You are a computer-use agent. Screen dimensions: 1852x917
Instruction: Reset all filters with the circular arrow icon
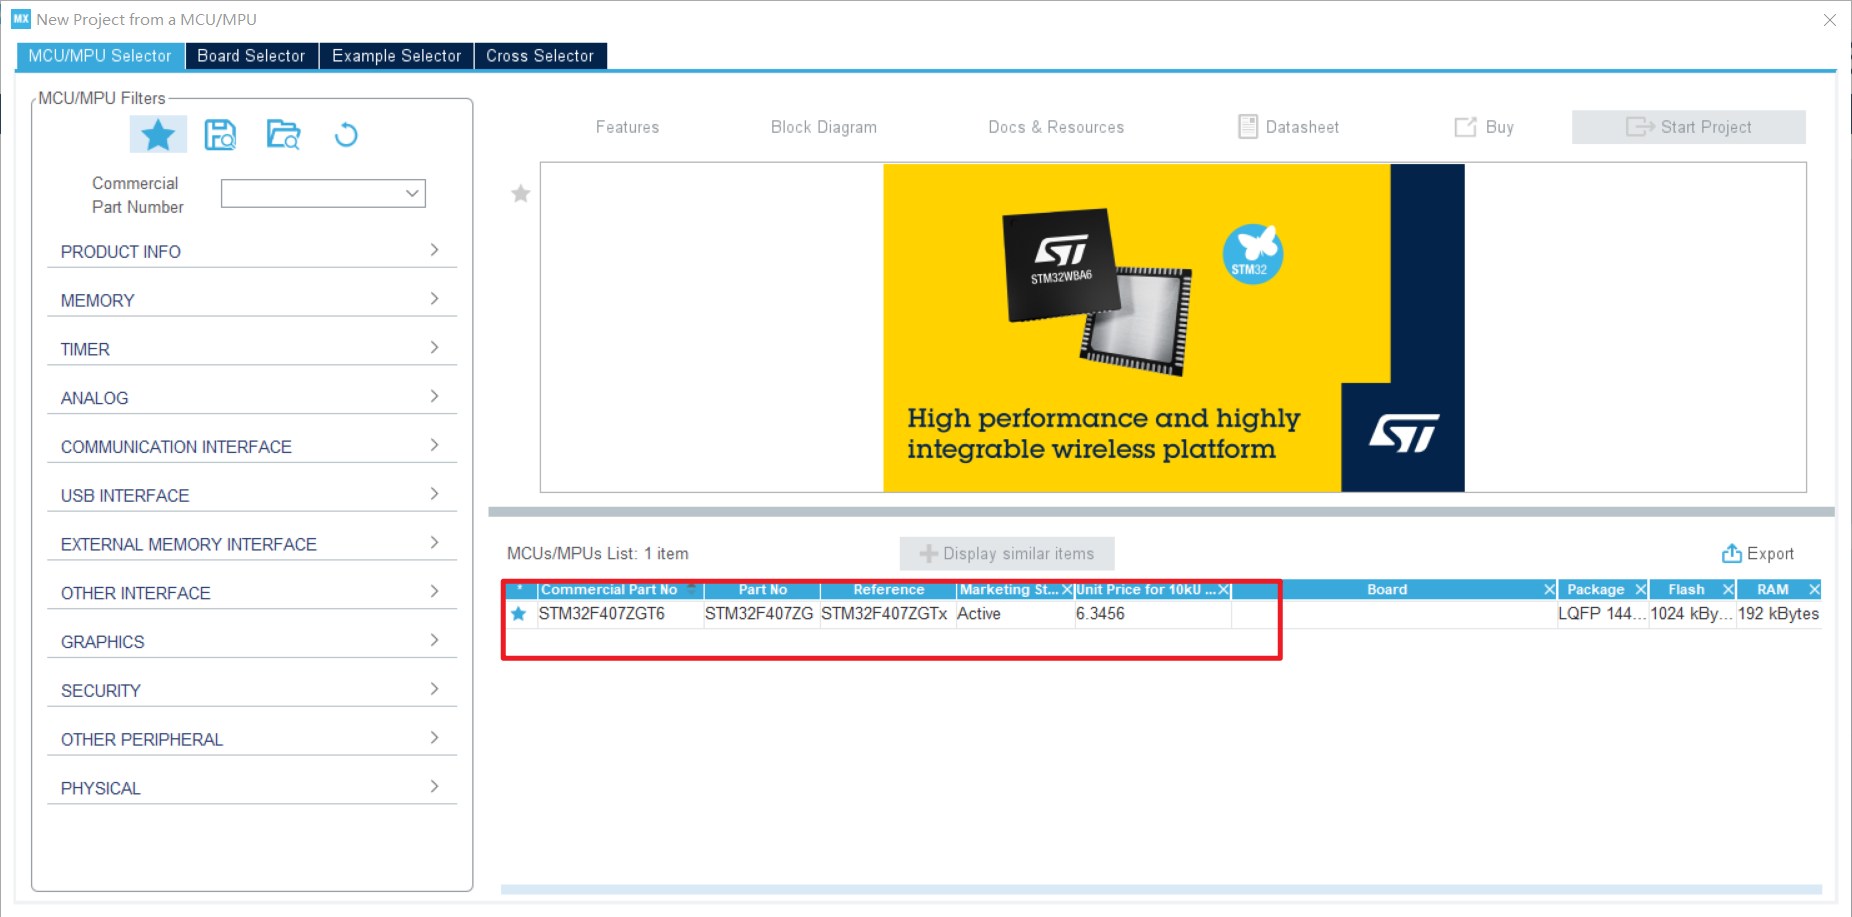pos(346,134)
